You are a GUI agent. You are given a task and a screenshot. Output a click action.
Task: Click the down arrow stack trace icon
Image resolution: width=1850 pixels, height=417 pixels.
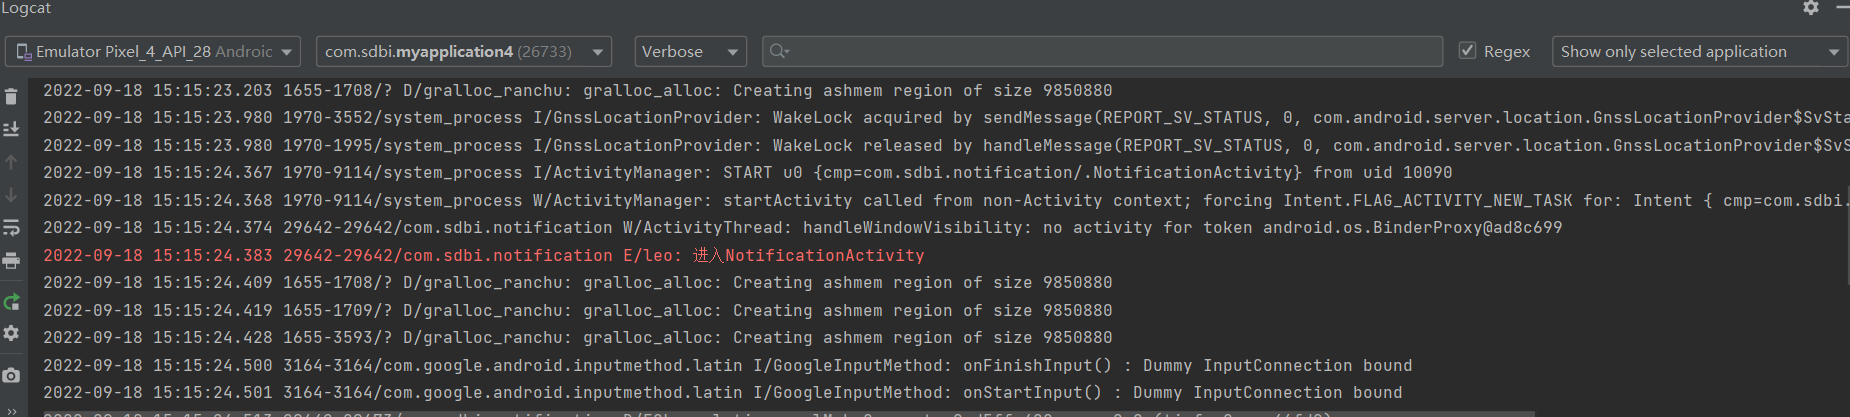[x=11, y=195]
